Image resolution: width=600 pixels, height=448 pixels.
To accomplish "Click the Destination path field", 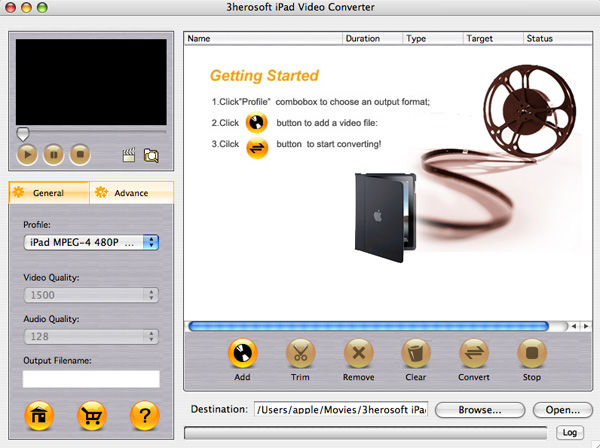I will [341, 410].
